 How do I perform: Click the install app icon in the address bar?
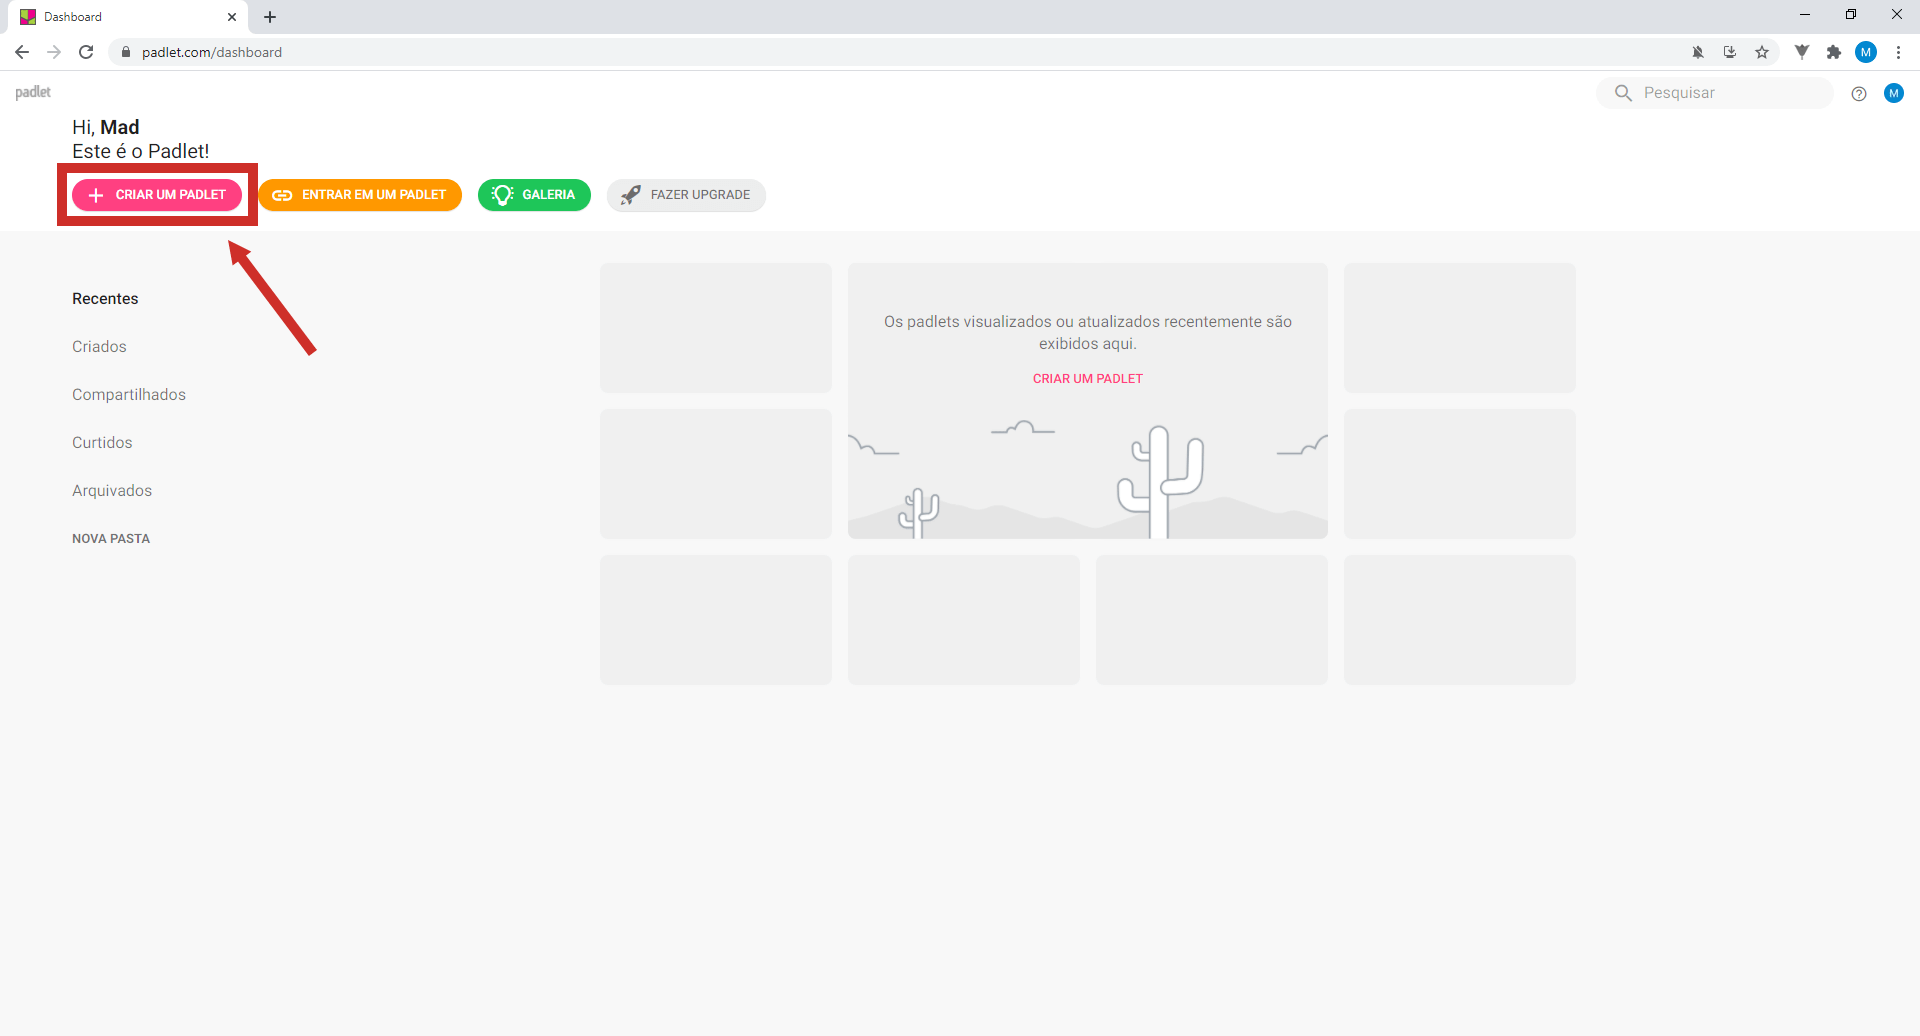point(1730,52)
